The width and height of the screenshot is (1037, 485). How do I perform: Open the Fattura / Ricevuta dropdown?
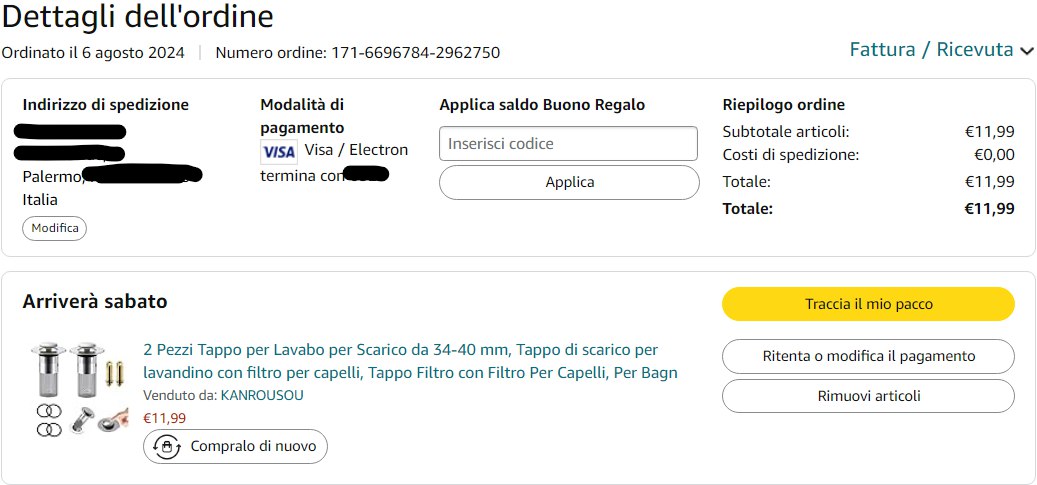[x=931, y=50]
